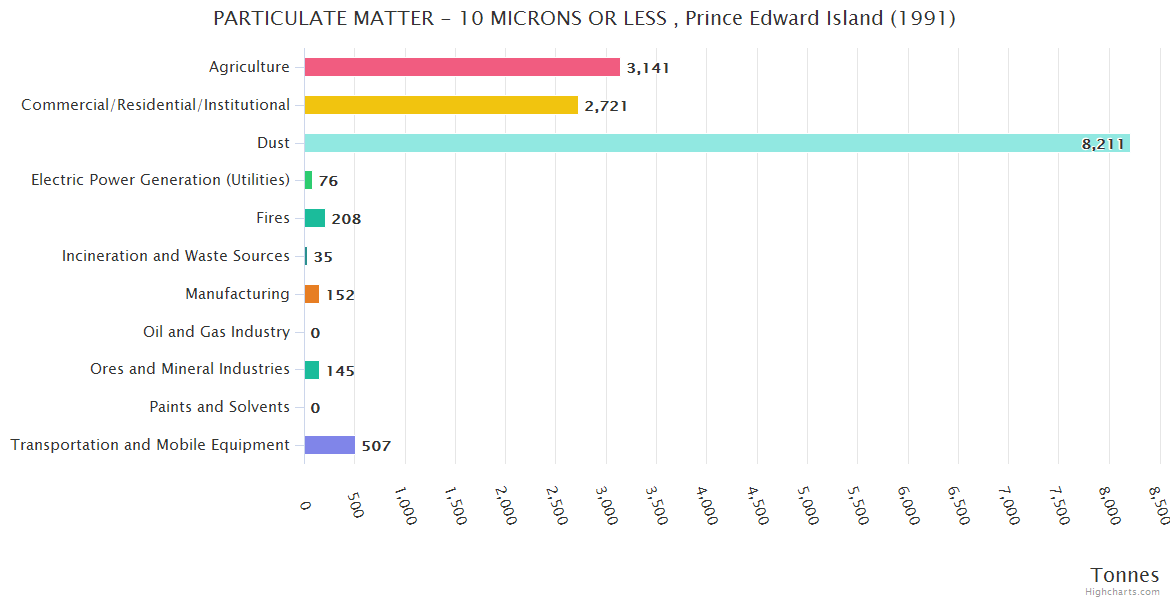This screenshot has width=1170, height=600.
Task: Click the 2,721 value label
Action: 606,106
